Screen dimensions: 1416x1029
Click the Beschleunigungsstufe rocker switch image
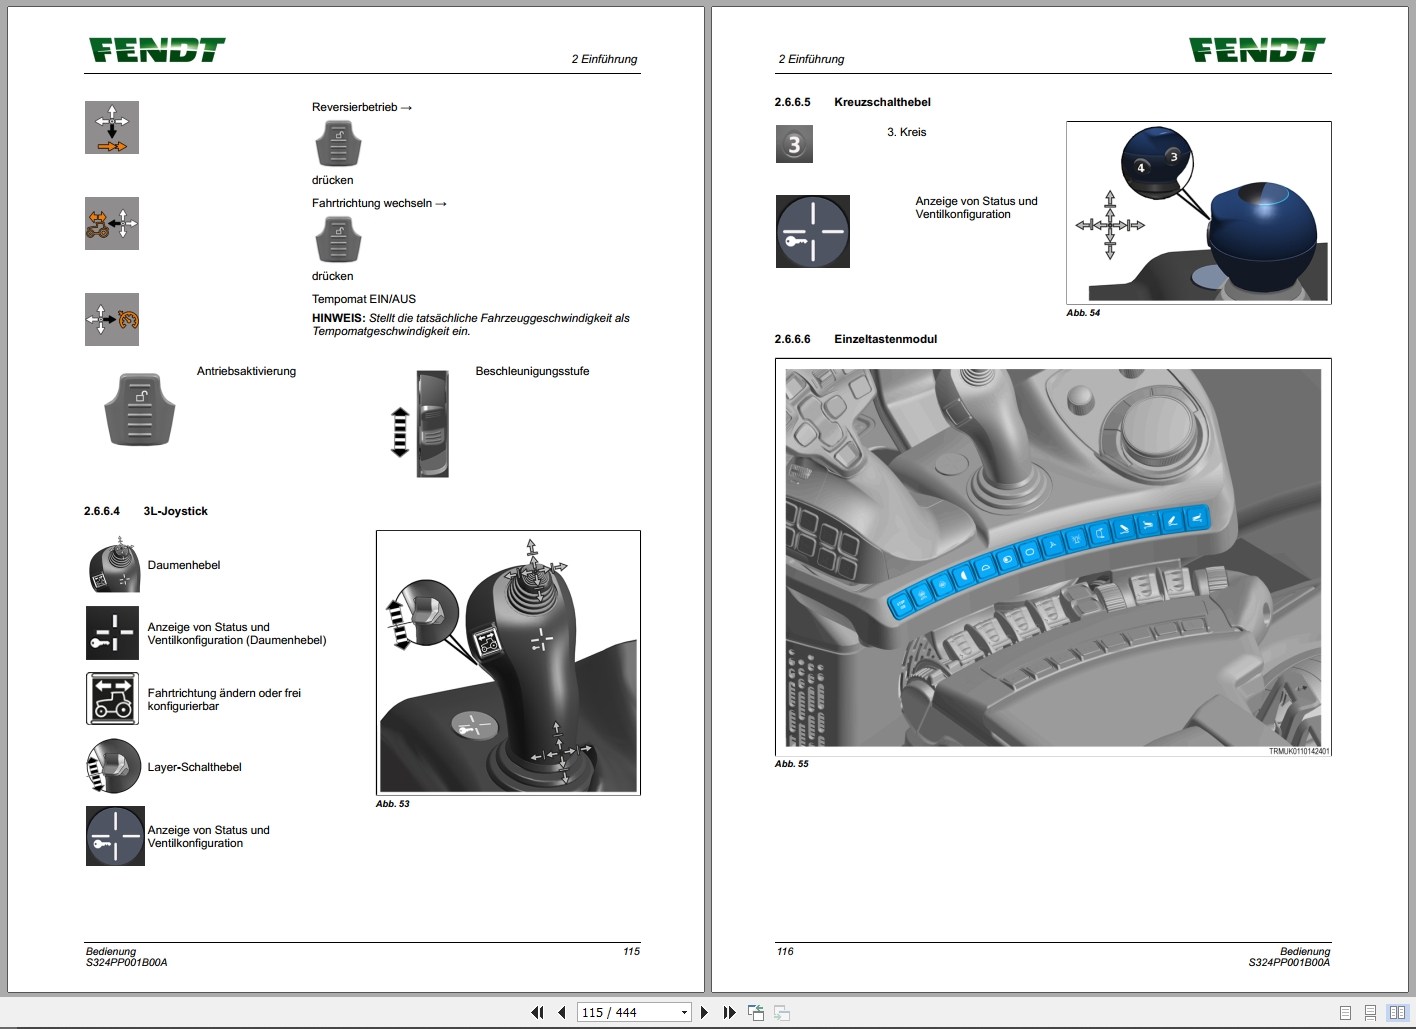(432, 423)
